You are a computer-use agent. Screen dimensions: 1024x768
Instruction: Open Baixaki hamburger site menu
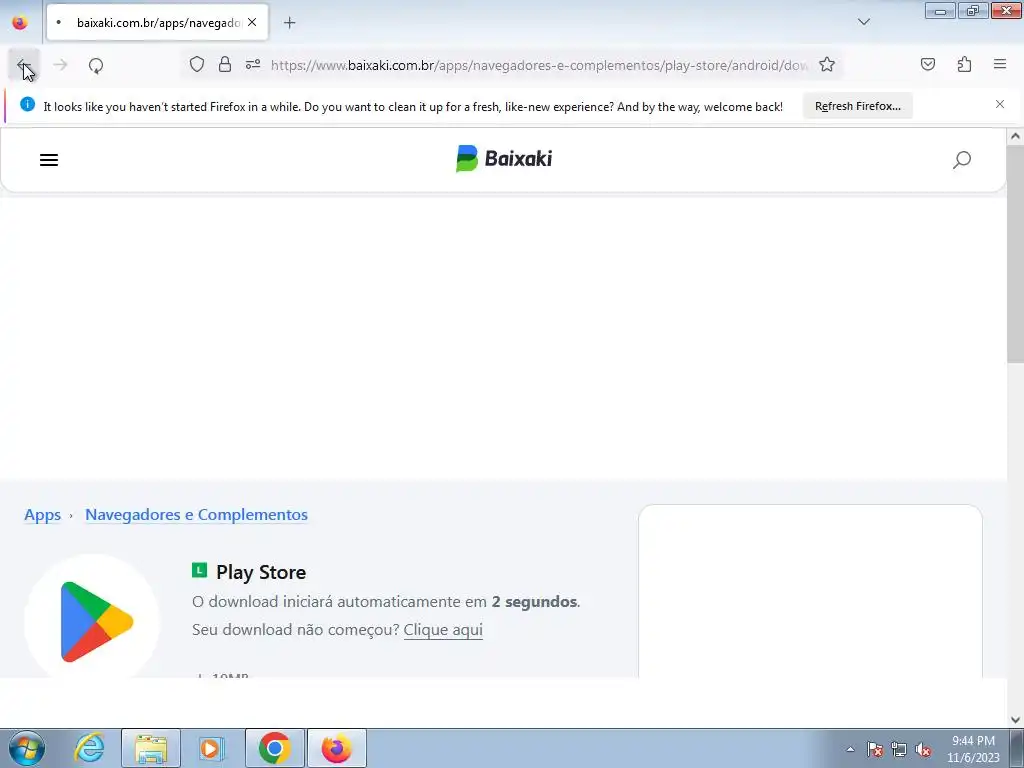(49, 160)
